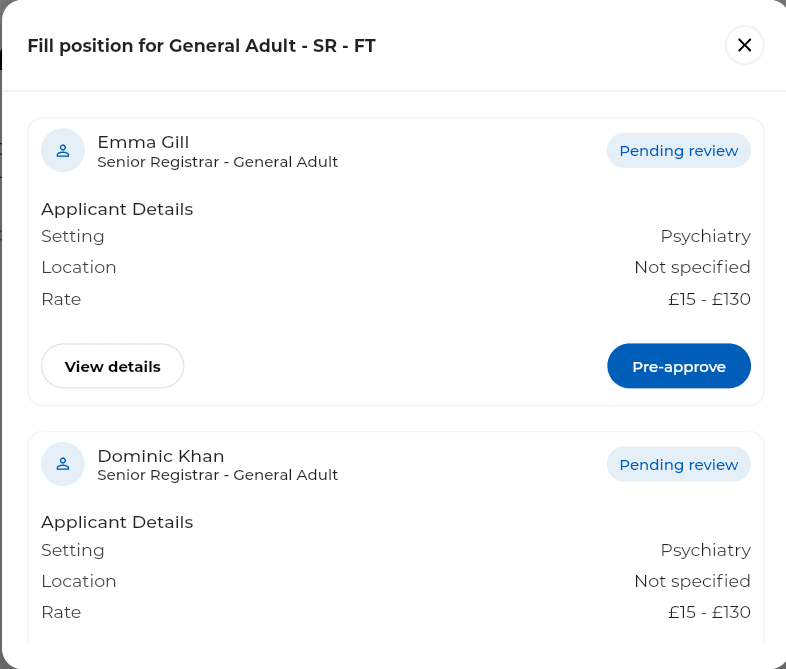Image resolution: width=786 pixels, height=669 pixels.
Task: Click Dominic Khan's Pending review badge
Action: click(678, 465)
